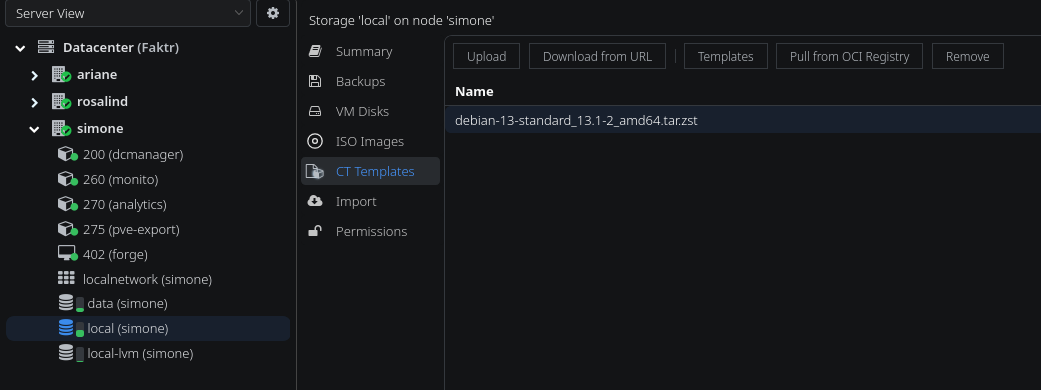The height and width of the screenshot is (390, 1041).
Task: Select local-lvm (simone) storage
Action: pyautogui.click(x=140, y=353)
